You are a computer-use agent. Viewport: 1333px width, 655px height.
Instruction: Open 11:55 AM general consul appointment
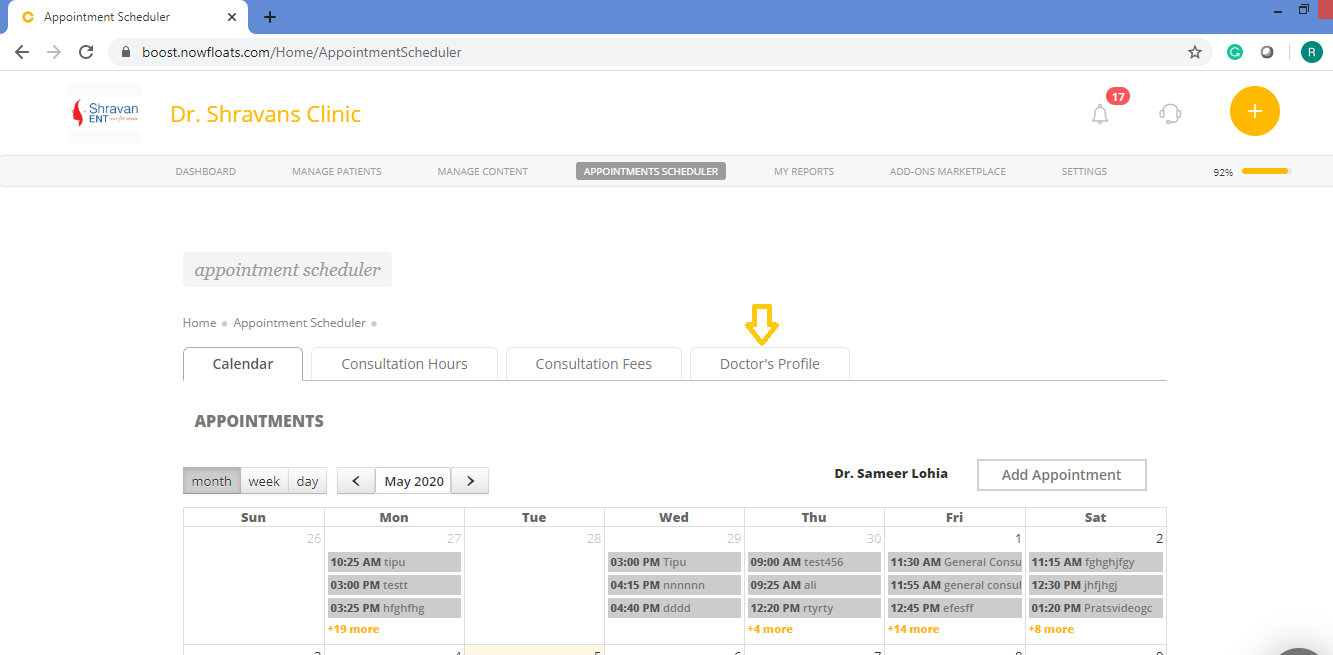click(x=955, y=585)
